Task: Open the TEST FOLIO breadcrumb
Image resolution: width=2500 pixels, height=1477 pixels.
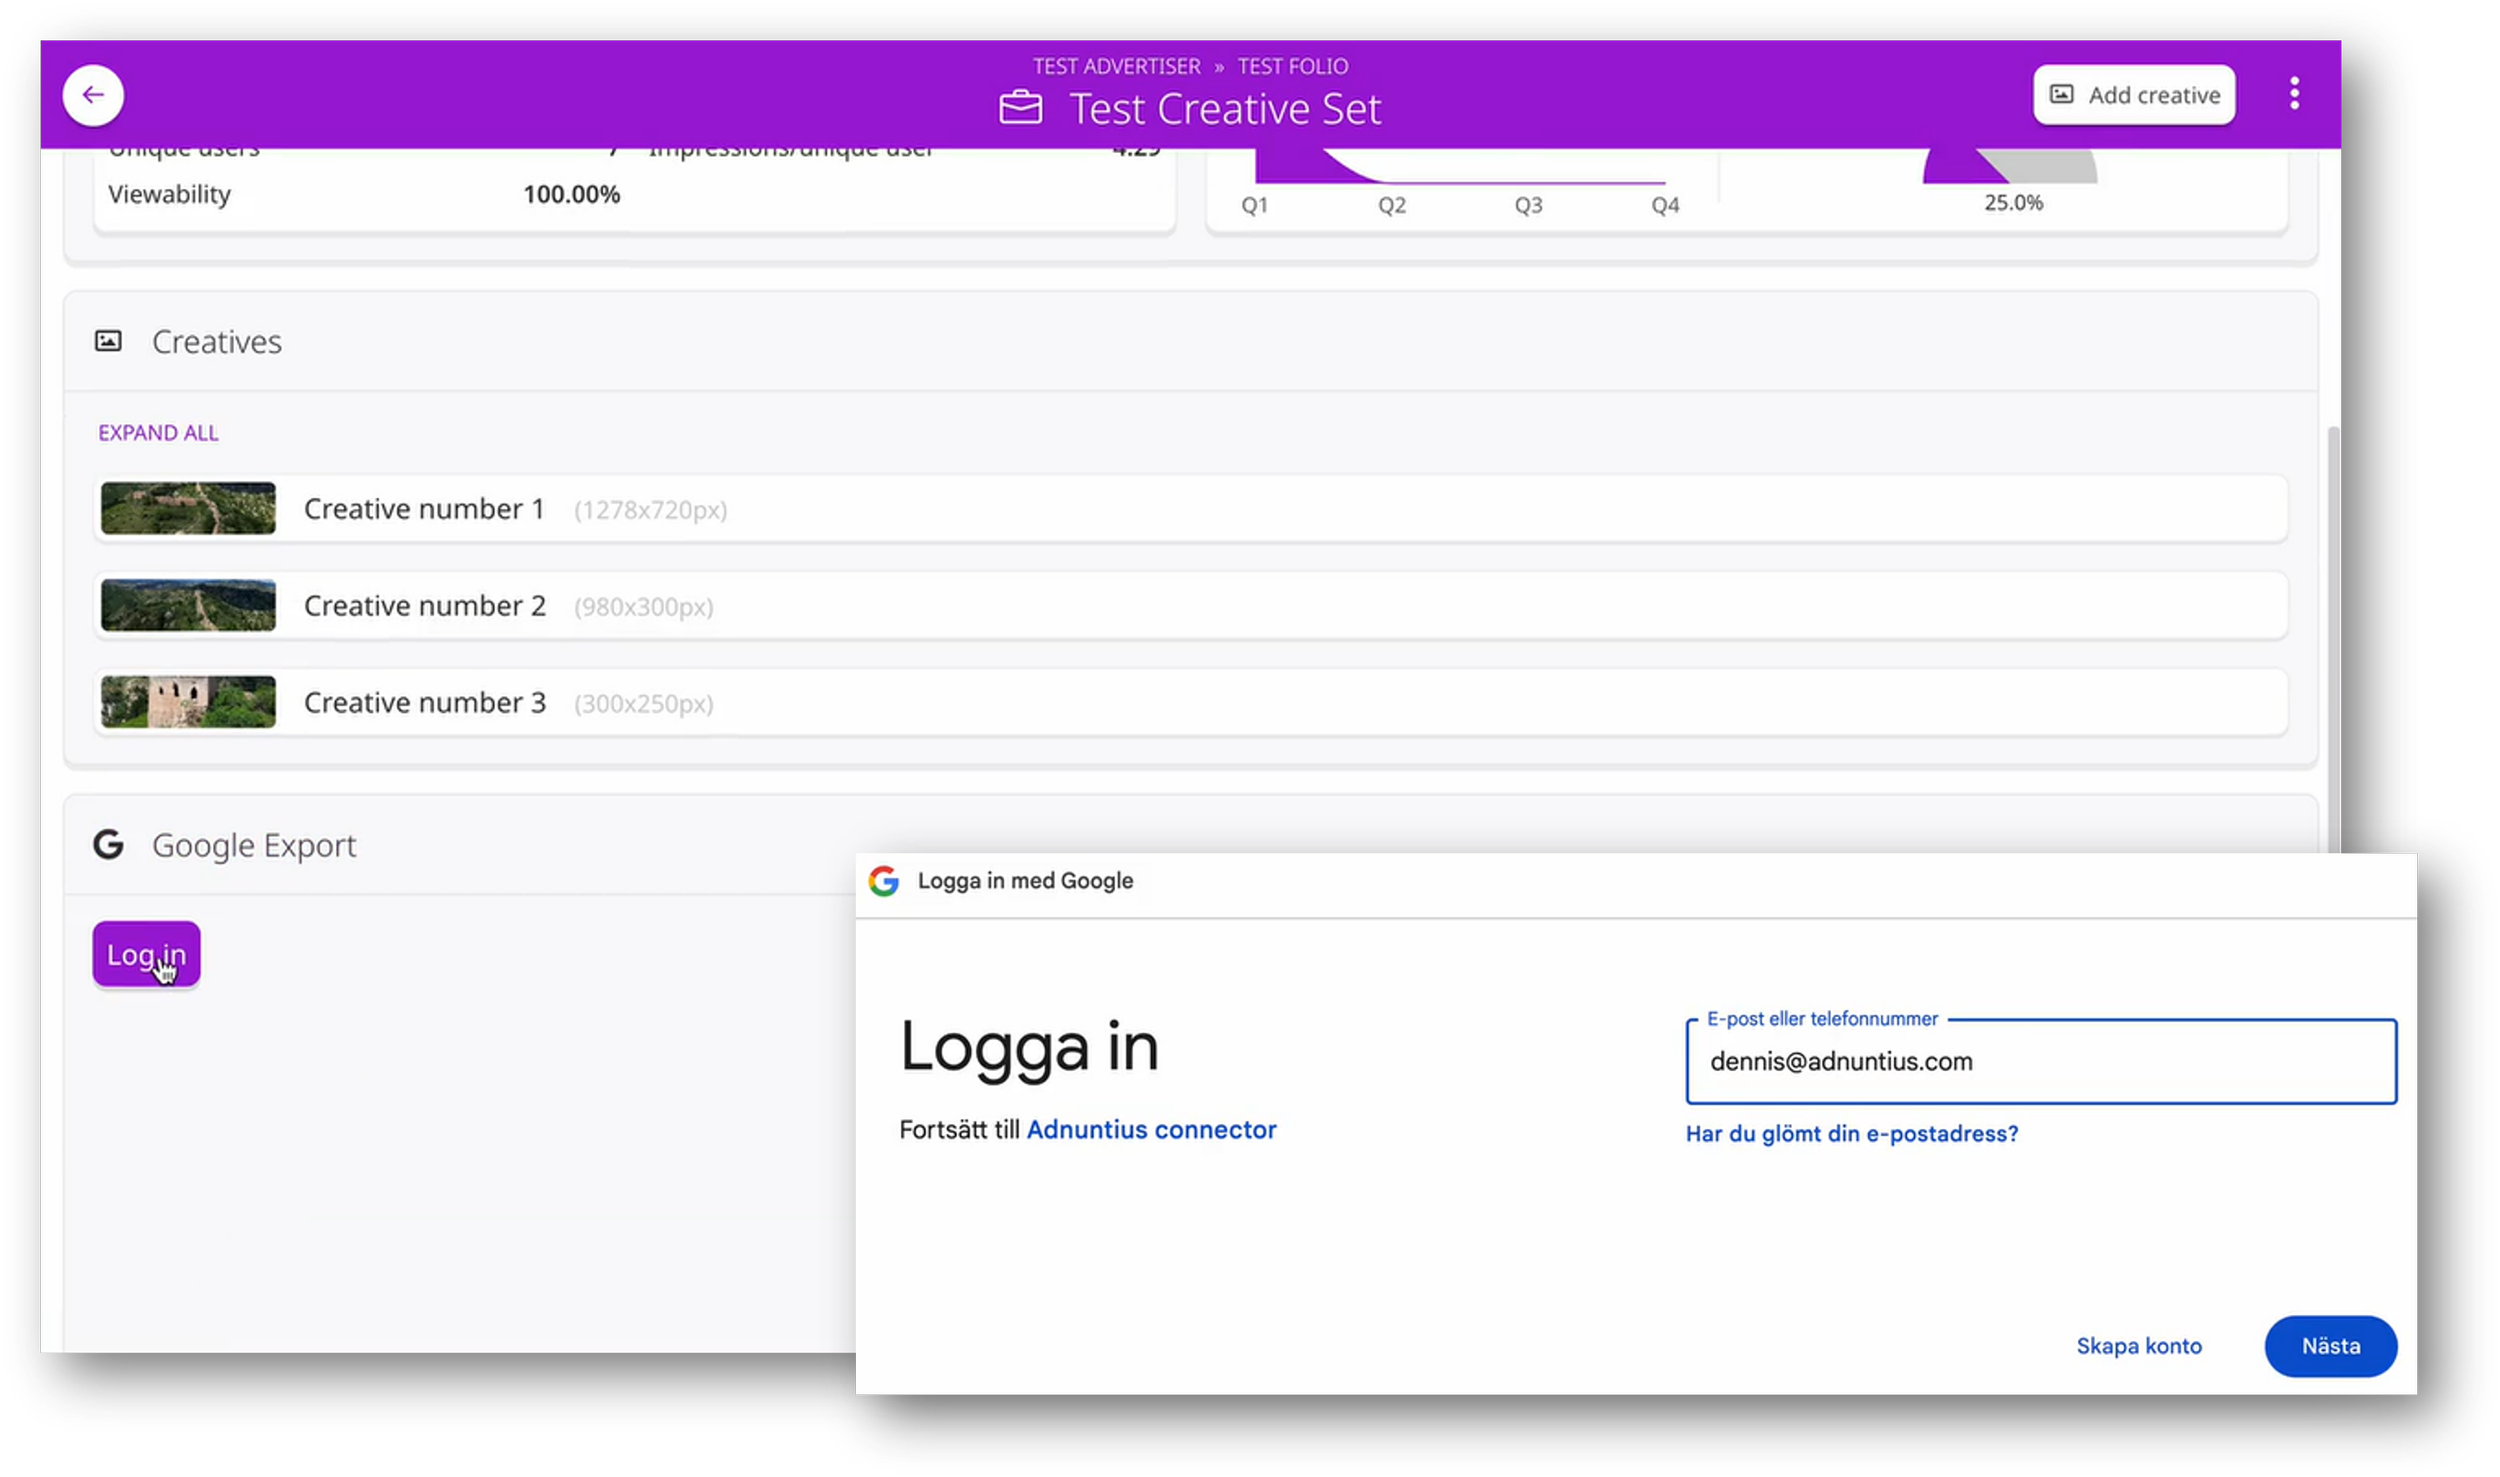Action: pyautogui.click(x=1292, y=67)
